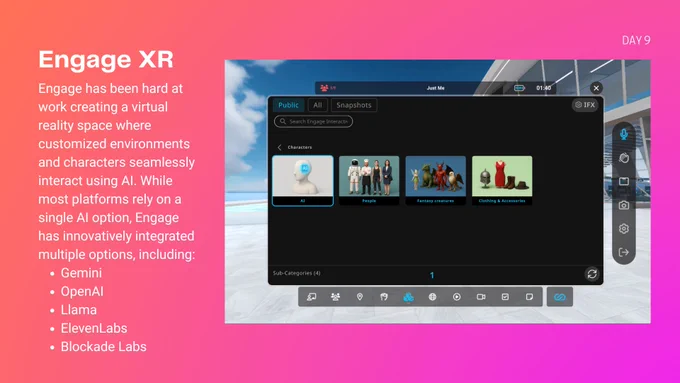Image resolution: width=680 pixels, height=383 pixels.
Task: Click the OpenAI bullet item
Action: point(82,291)
